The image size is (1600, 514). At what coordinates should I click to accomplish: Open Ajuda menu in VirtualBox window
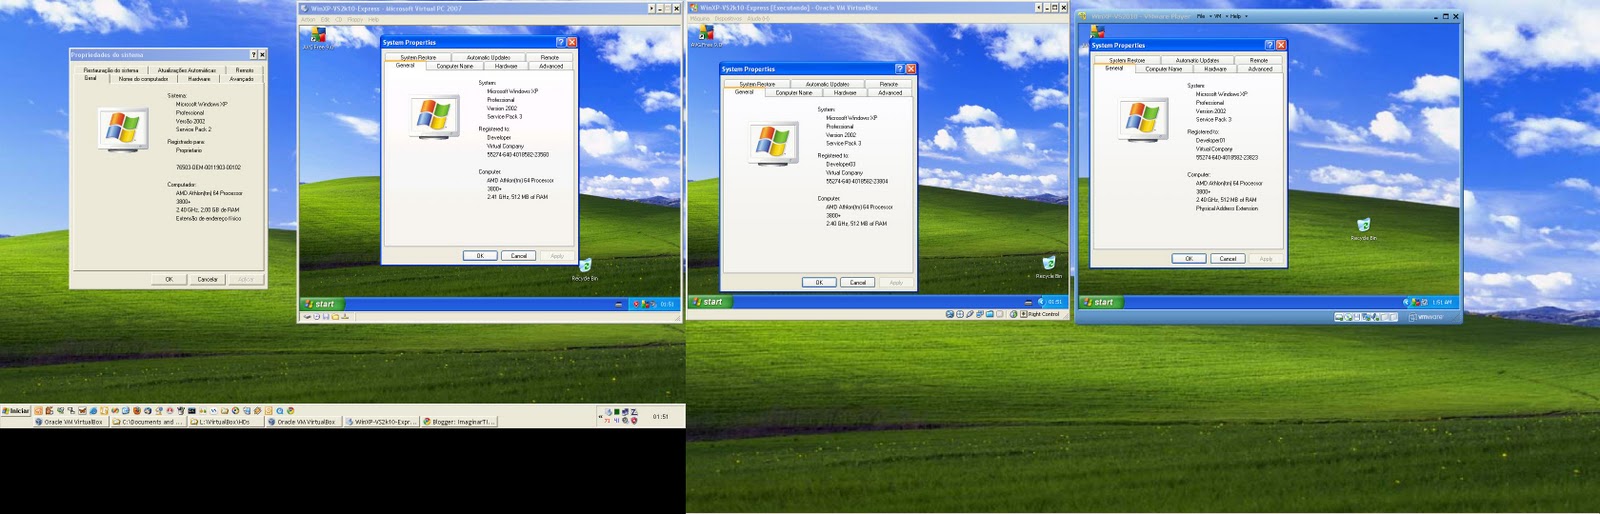click(758, 18)
